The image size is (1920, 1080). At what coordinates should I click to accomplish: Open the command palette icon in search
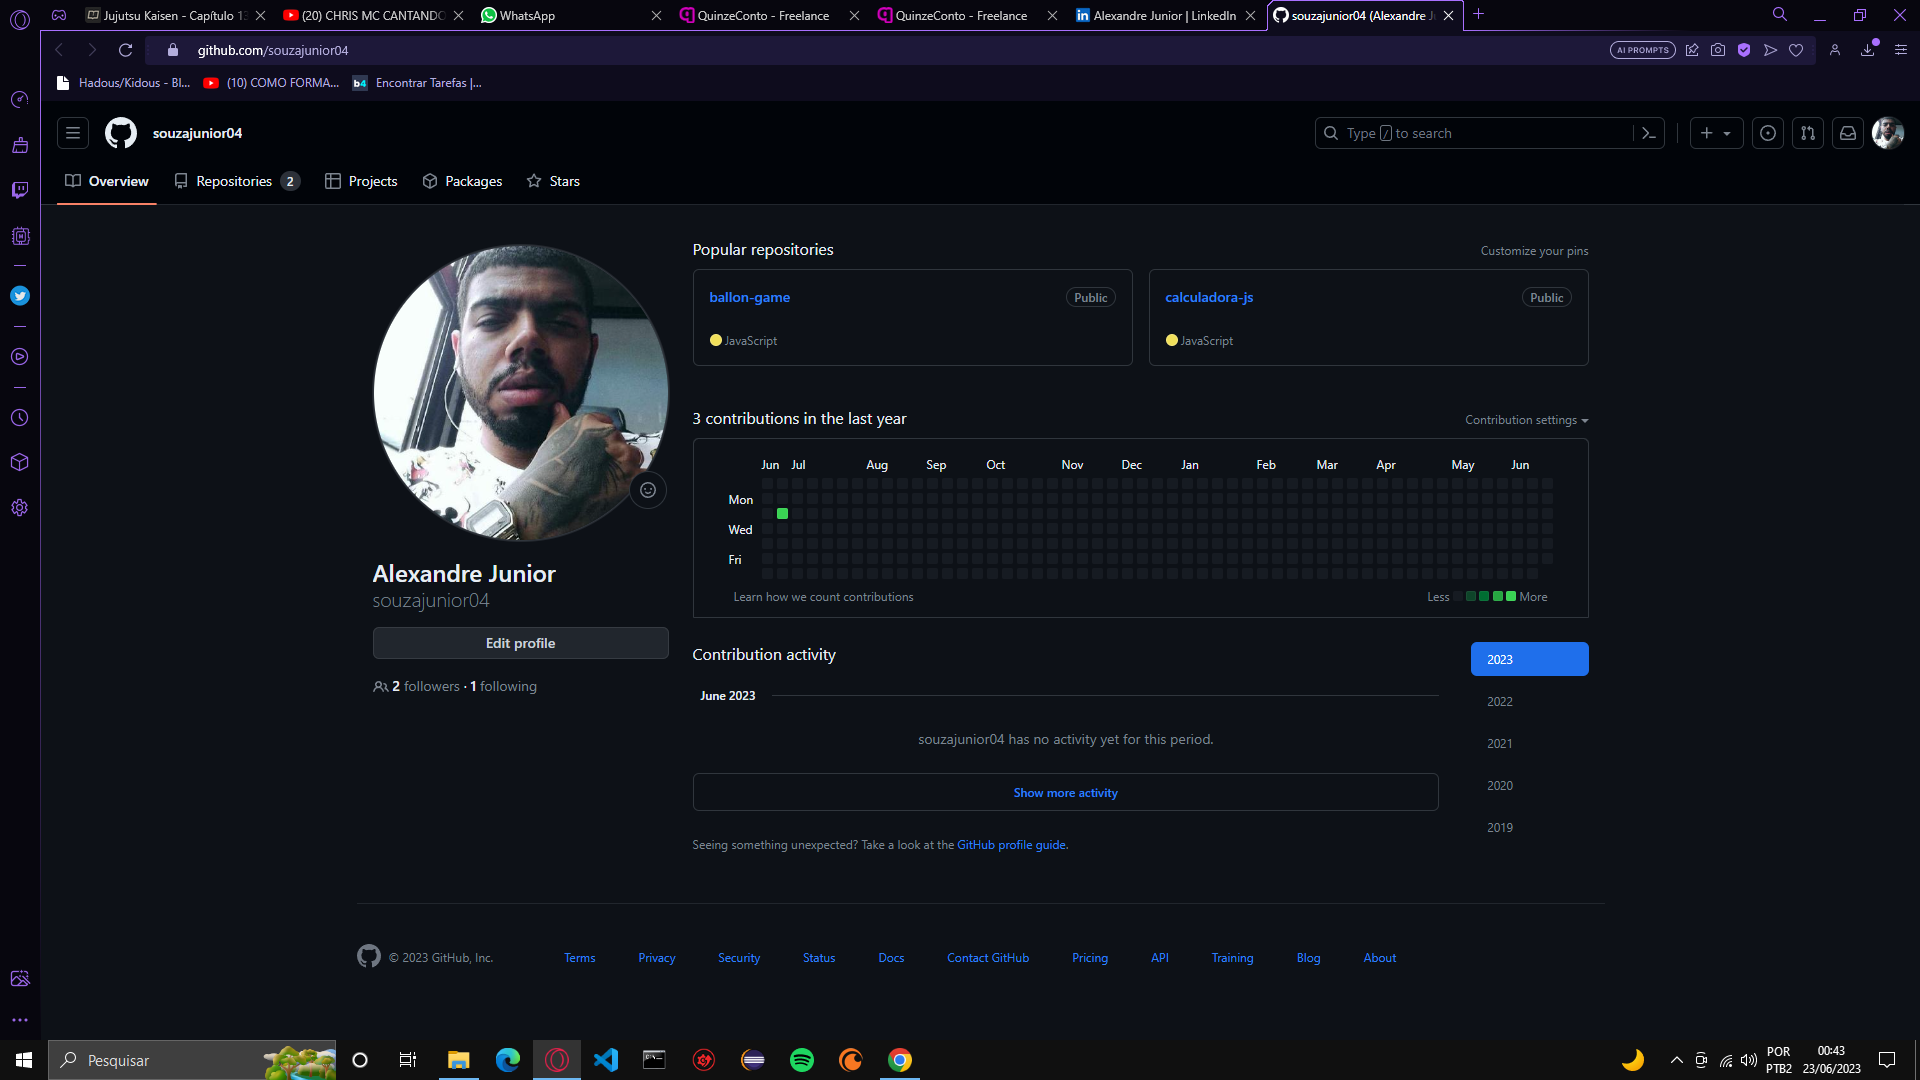pyautogui.click(x=1648, y=133)
